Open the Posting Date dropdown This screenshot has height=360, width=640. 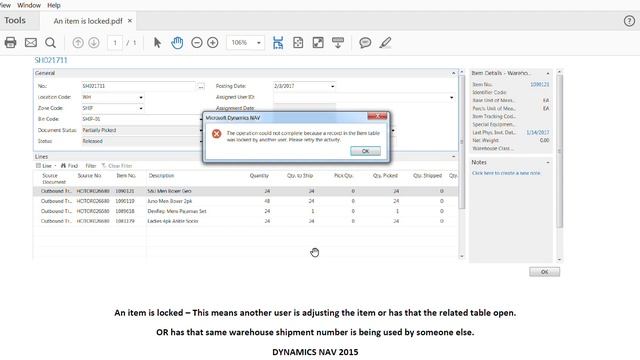click(333, 86)
